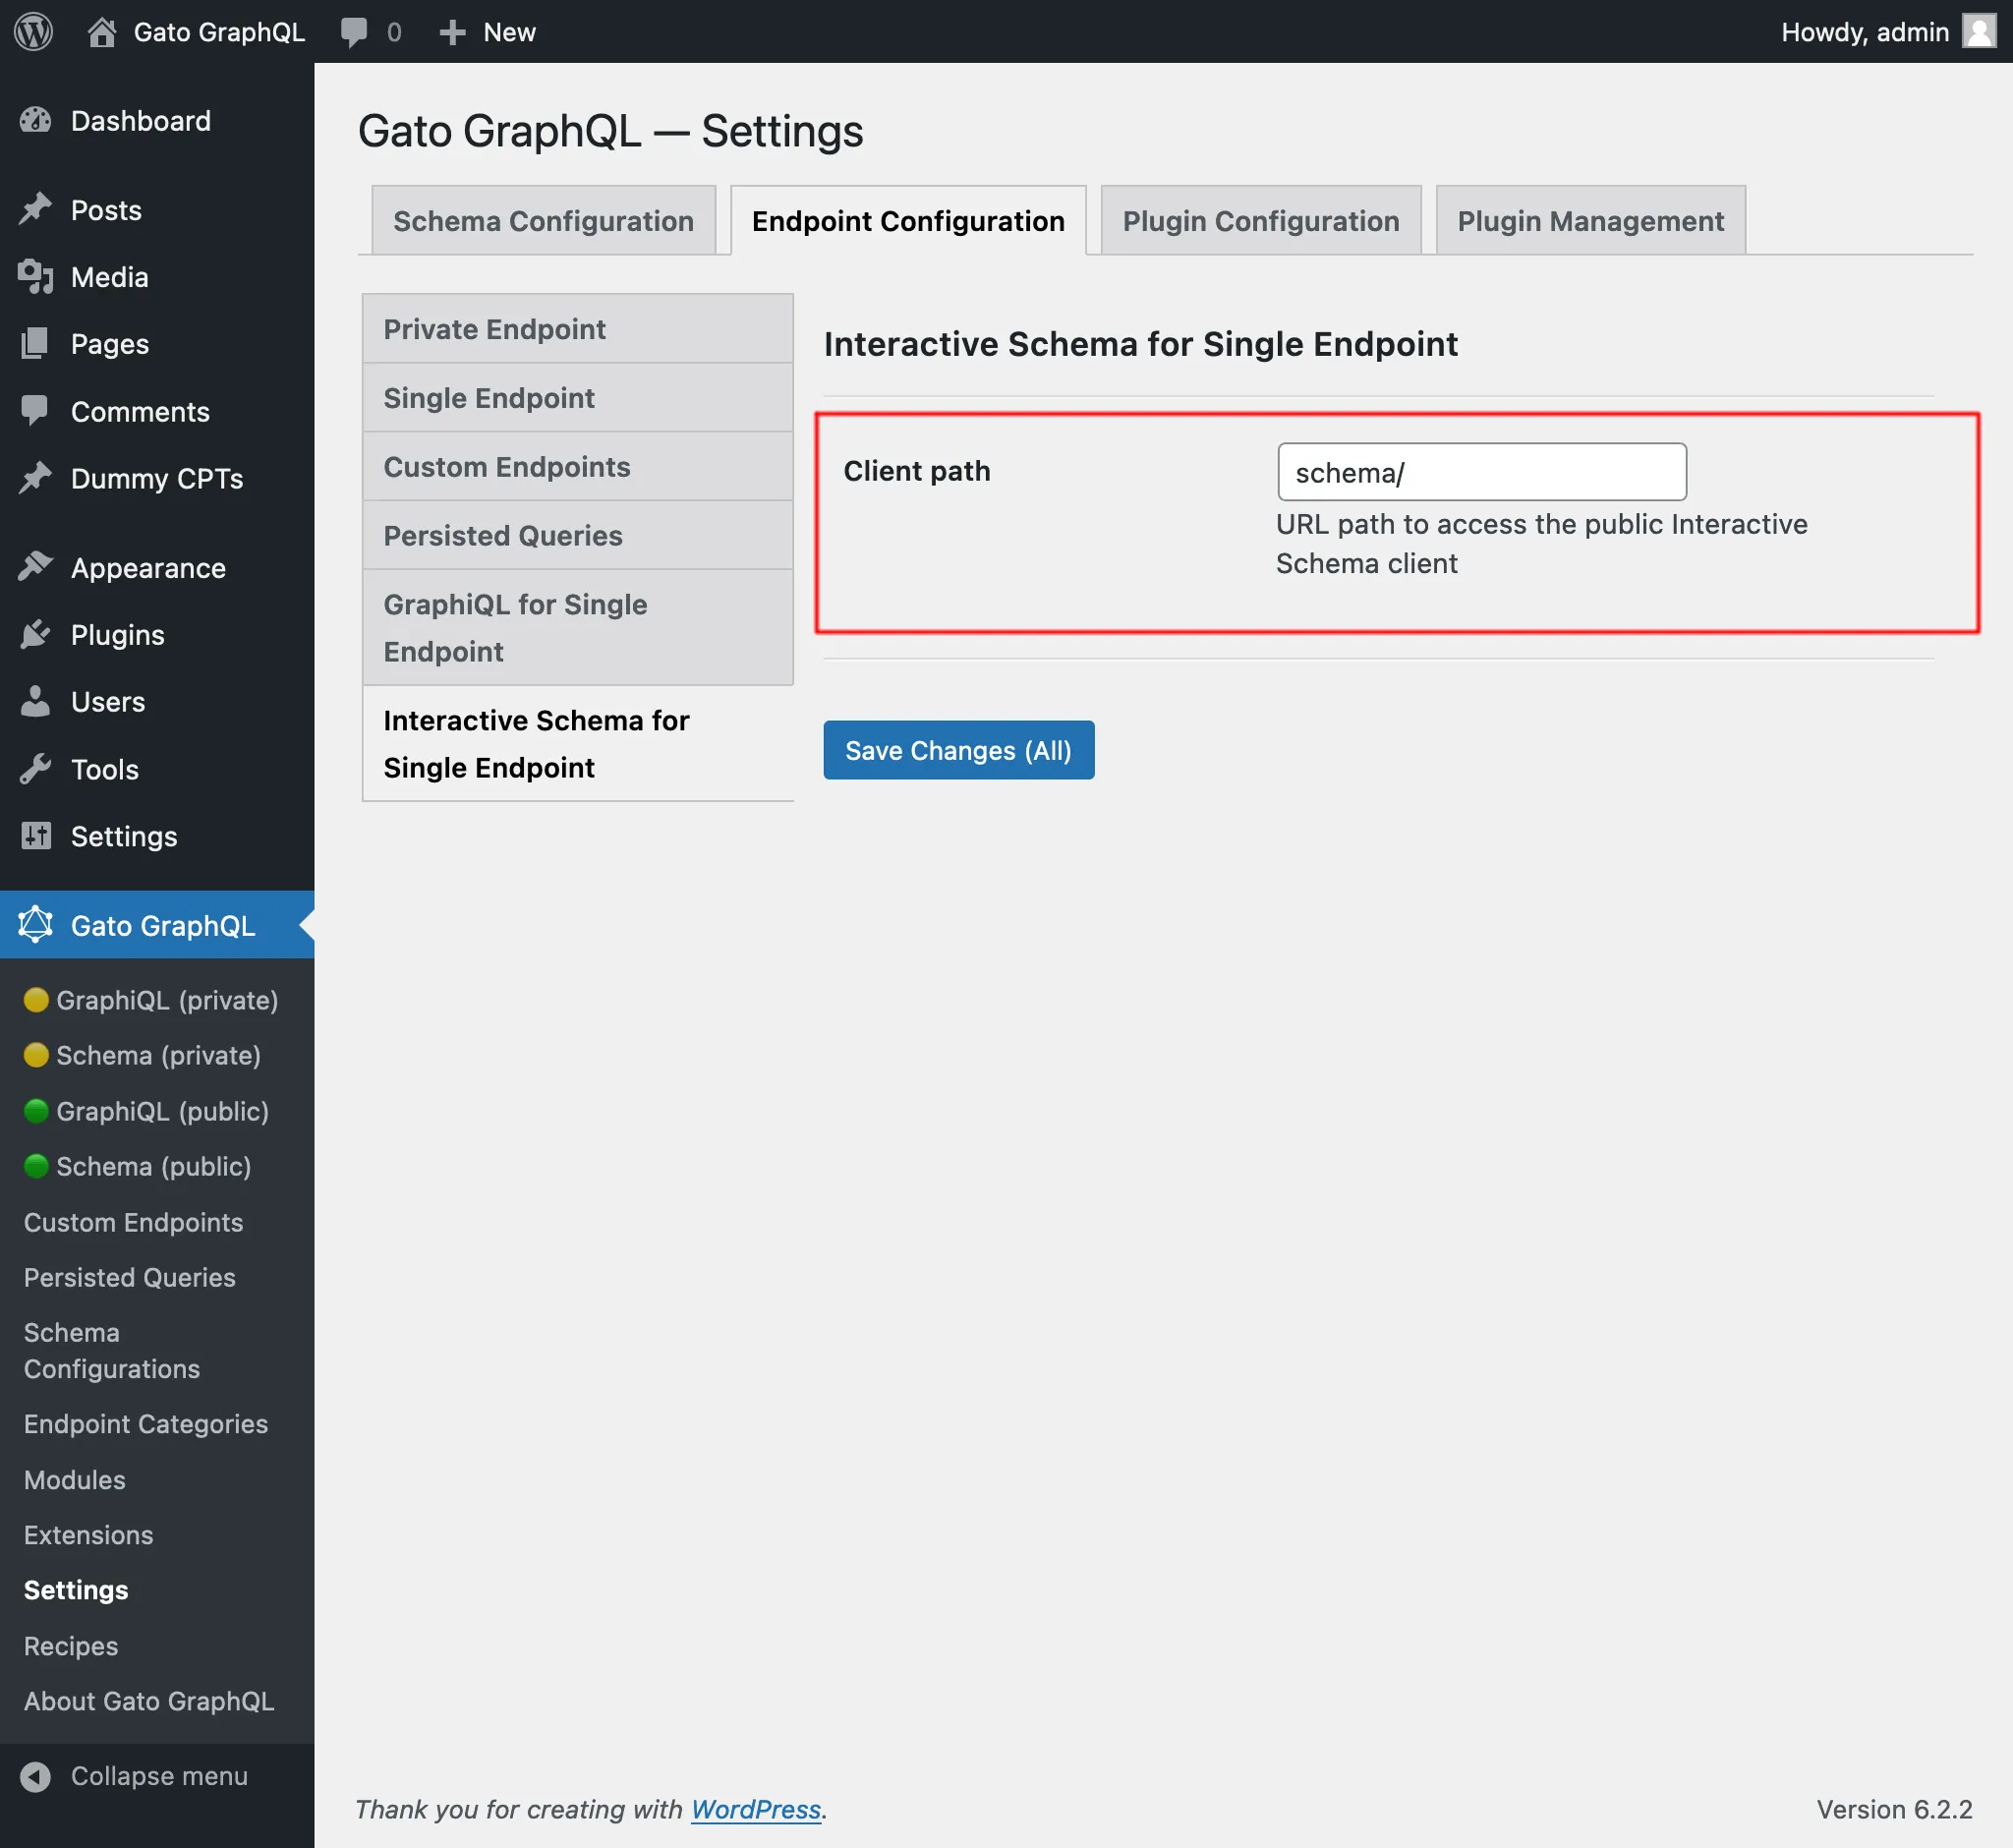Click the Comments speech bubble sidebar icon
Screen dimensions: 2013x1848
tap(36, 411)
